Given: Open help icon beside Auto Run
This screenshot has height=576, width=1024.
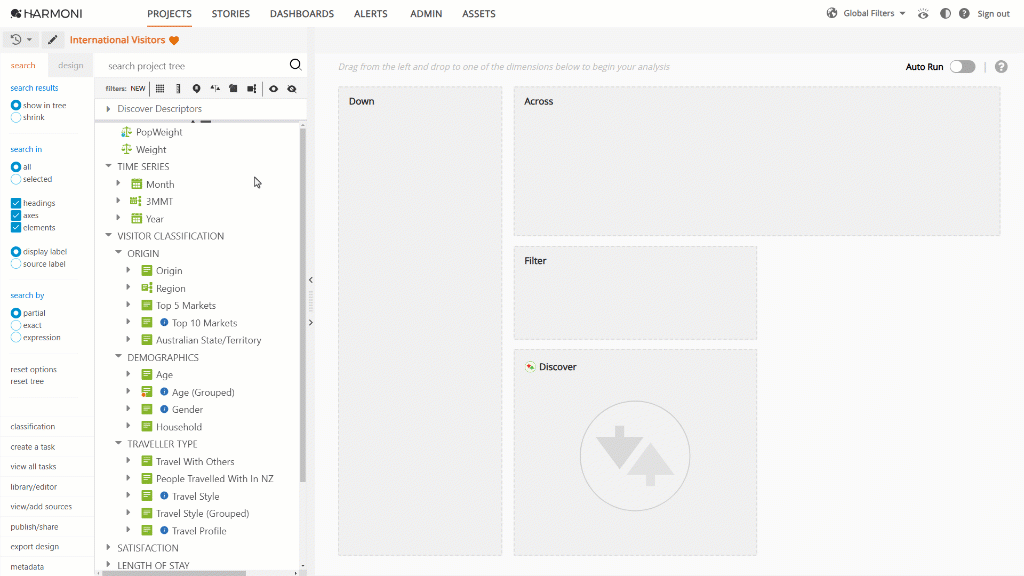Looking at the screenshot, I should point(1001,67).
